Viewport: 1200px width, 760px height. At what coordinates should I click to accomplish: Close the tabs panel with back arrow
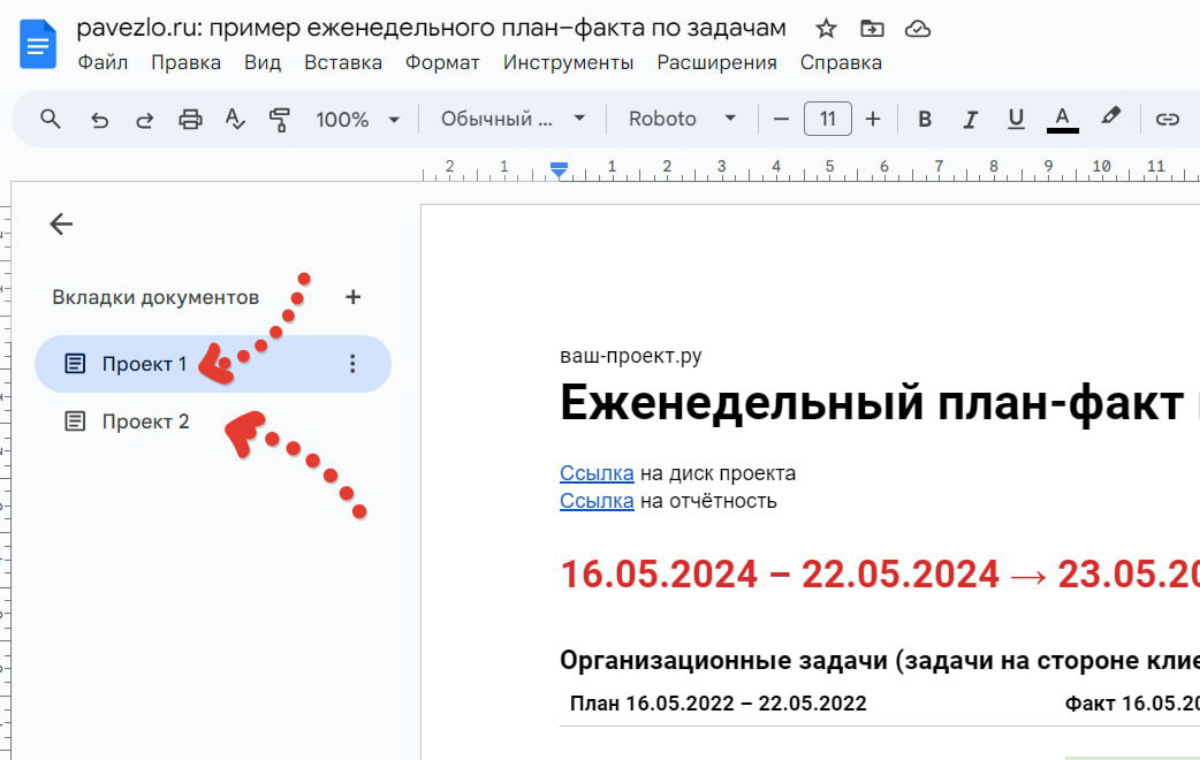[x=61, y=224]
